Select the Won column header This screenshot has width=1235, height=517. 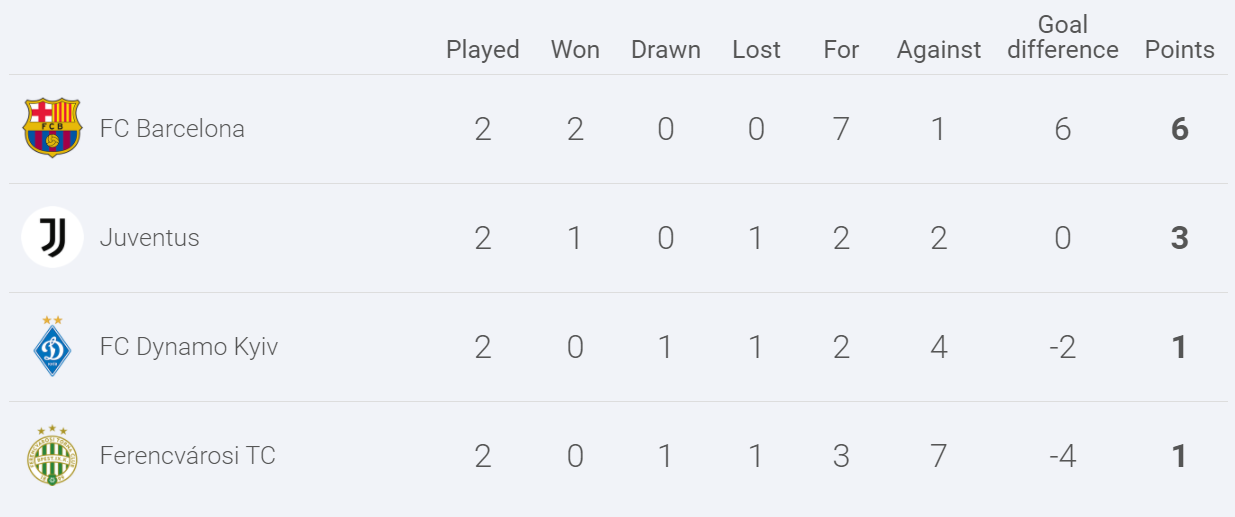(576, 50)
